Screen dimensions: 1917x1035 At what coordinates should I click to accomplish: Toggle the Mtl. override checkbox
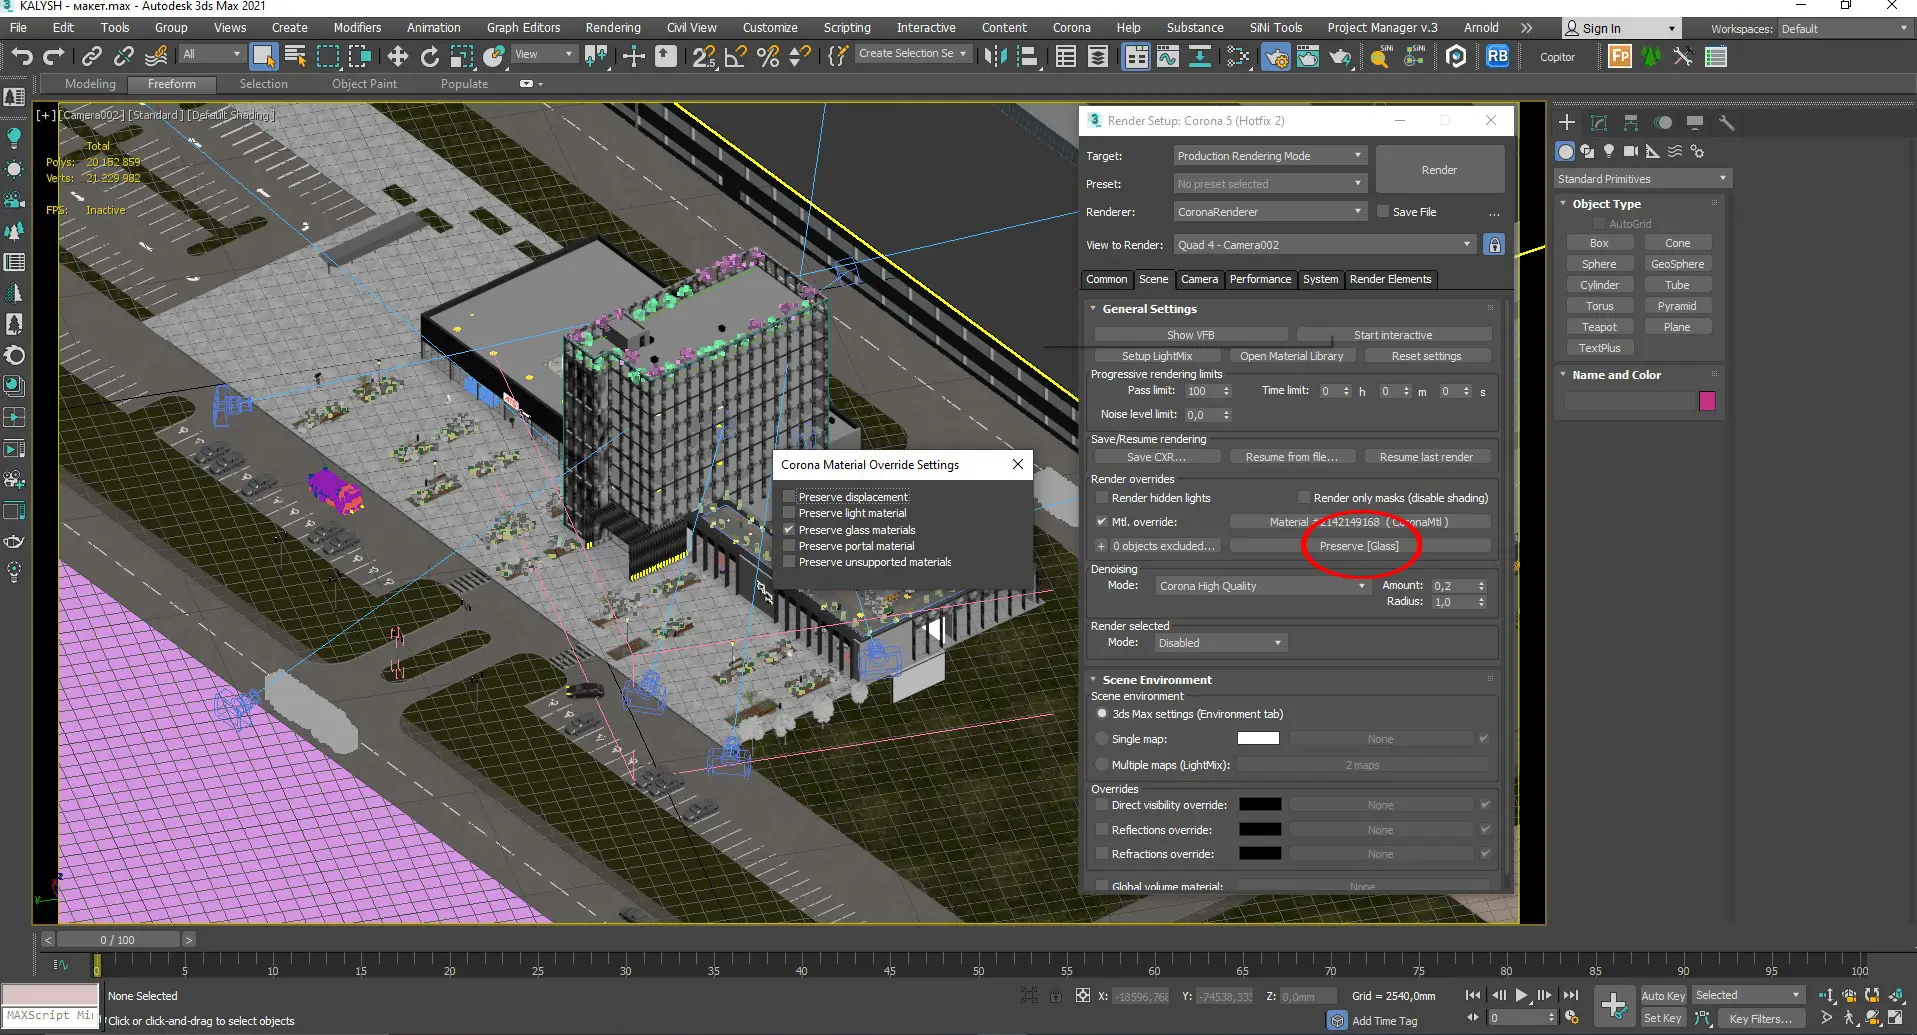(x=1101, y=522)
